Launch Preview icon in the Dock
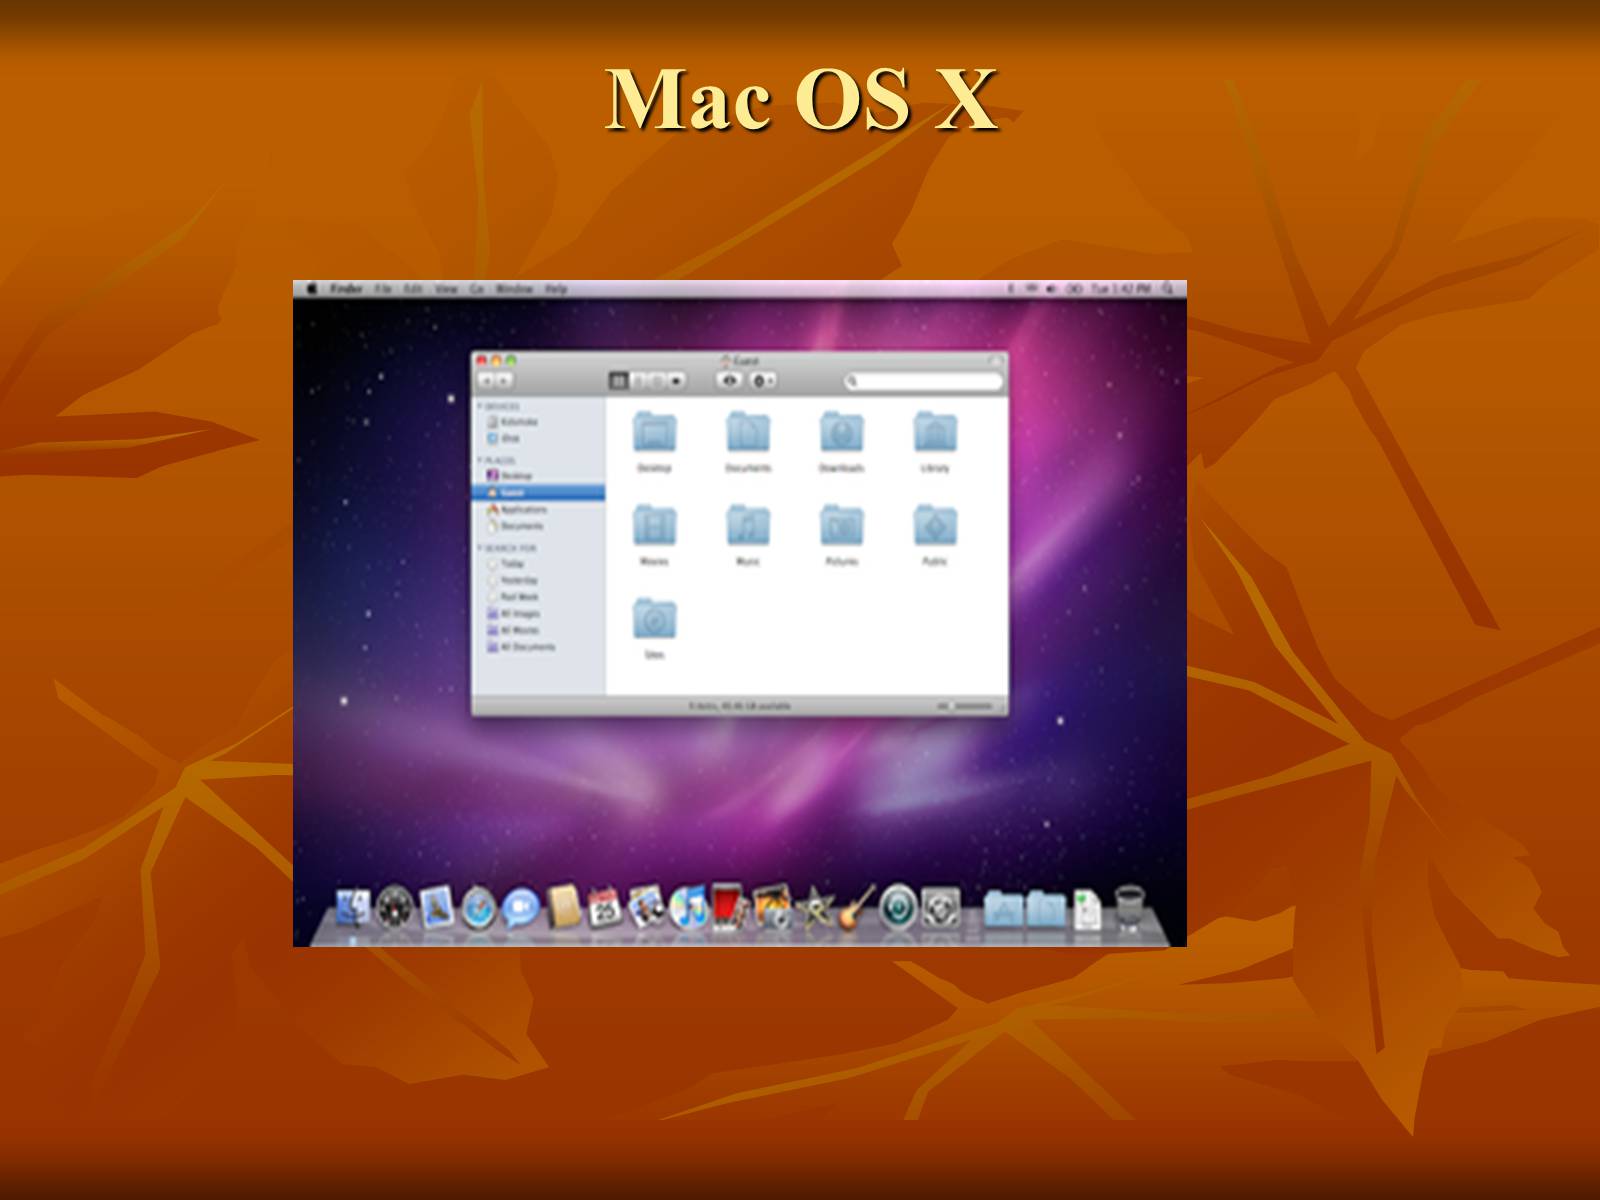Screen dimensions: 1600x1200 tap(647, 907)
